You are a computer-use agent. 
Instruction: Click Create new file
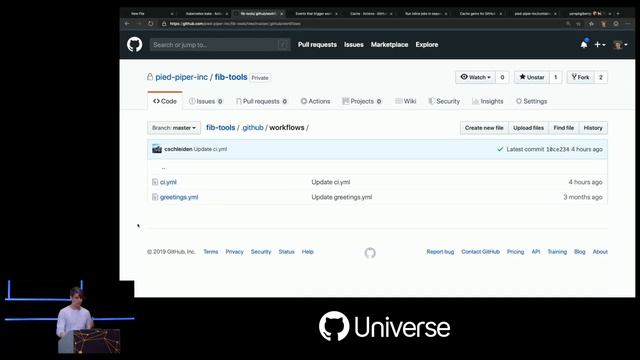[484, 128]
